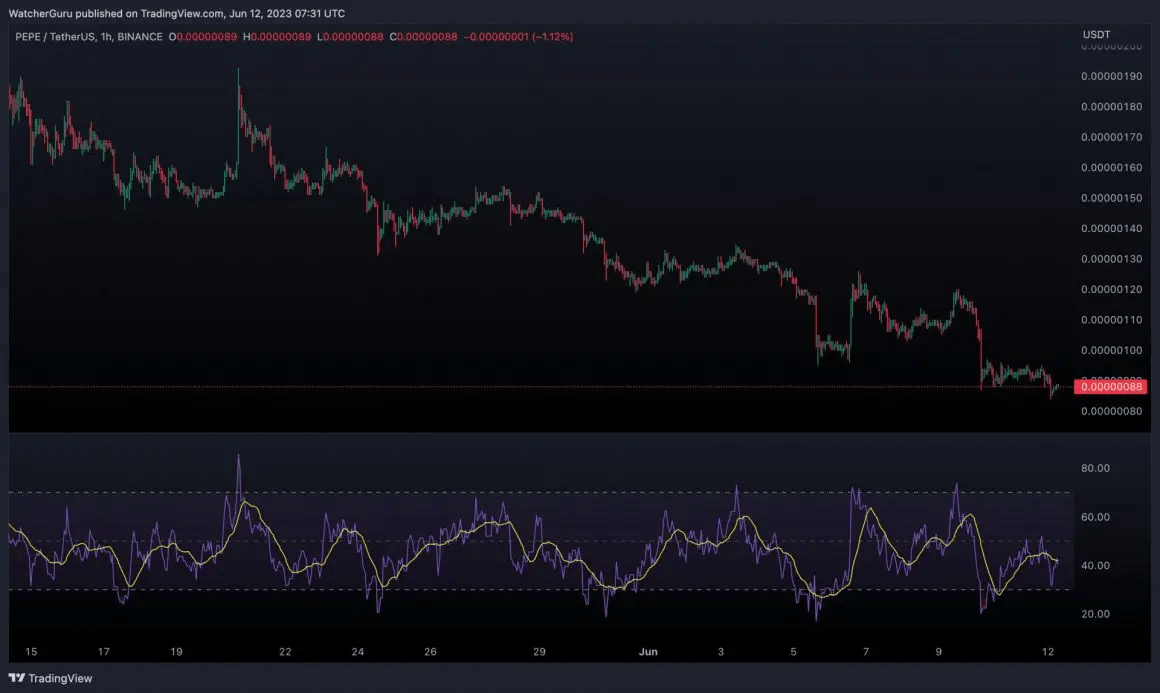Click the 20.00 RSI scale label
The width and height of the screenshot is (1160, 693).
tap(1095, 614)
